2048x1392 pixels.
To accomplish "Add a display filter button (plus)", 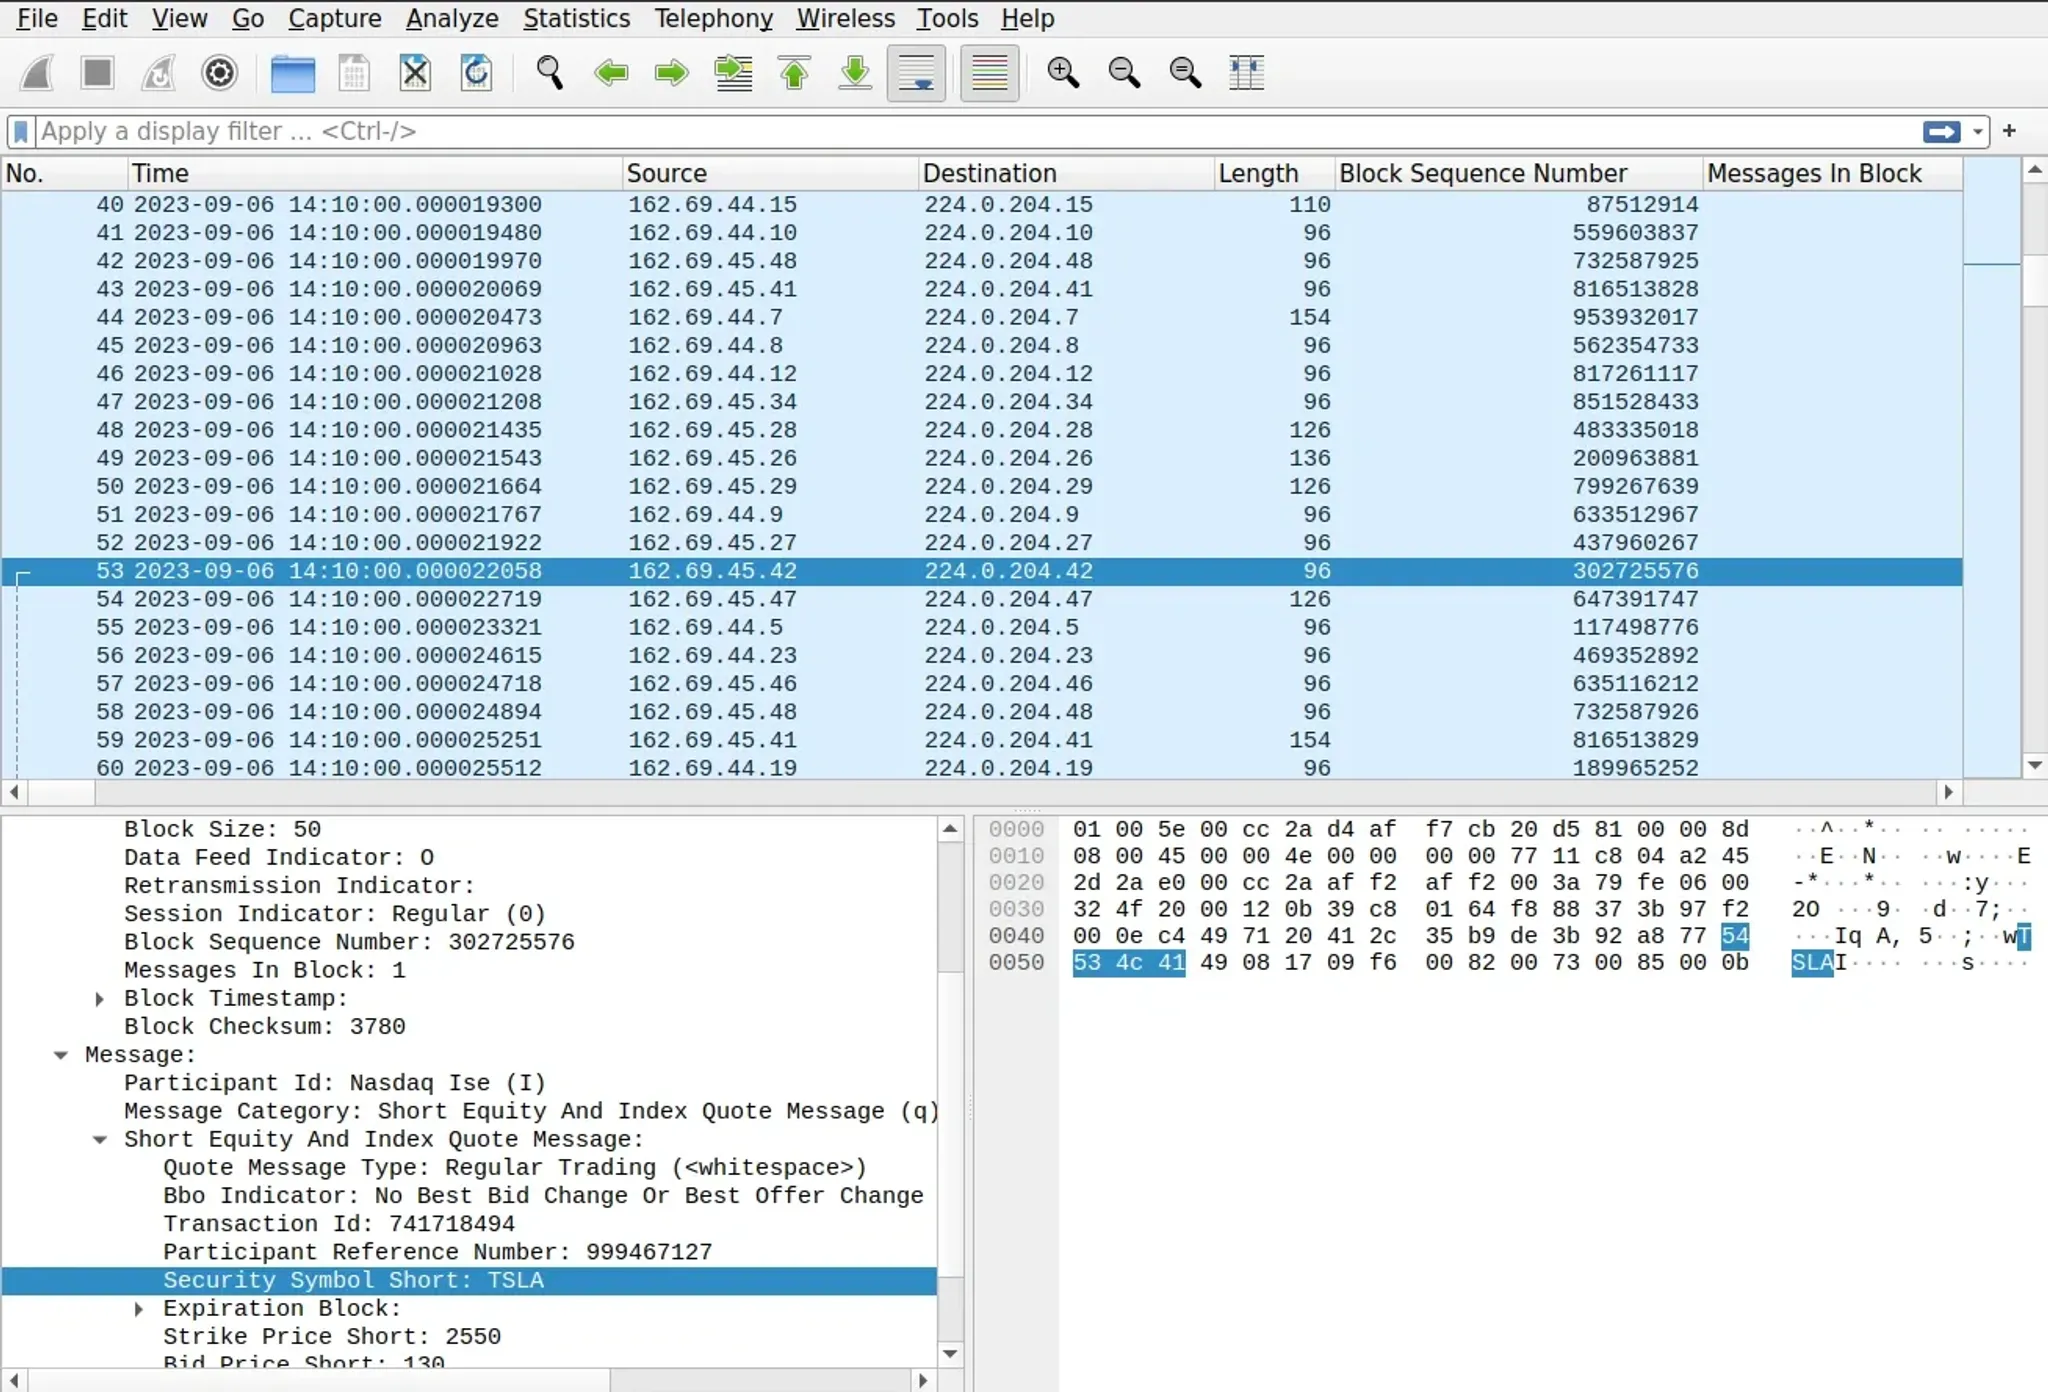I will [2009, 131].
